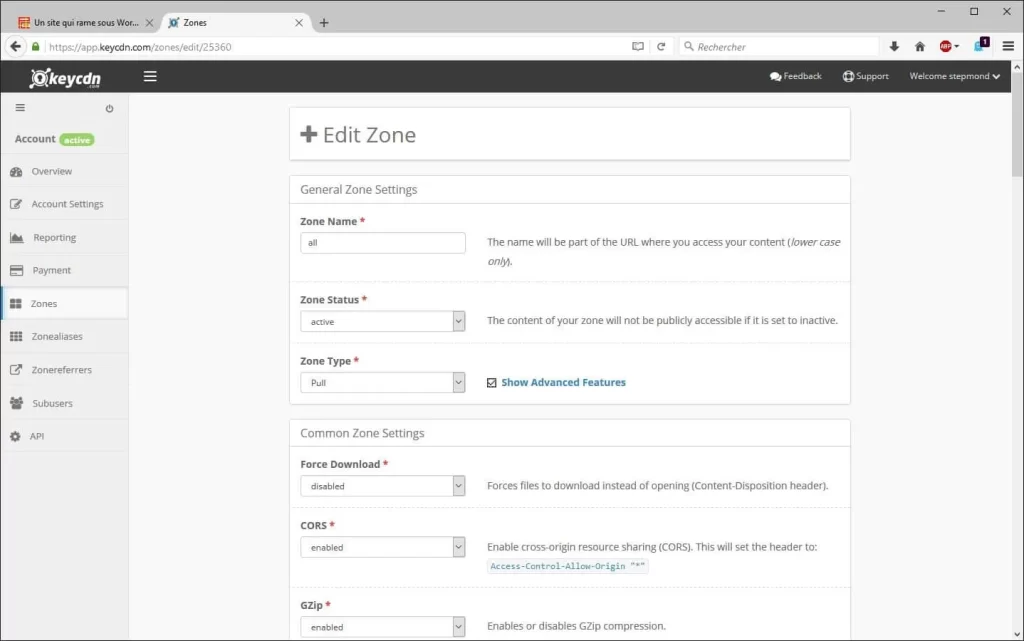Click the browser back arrow button

click(x=16, y=46)
